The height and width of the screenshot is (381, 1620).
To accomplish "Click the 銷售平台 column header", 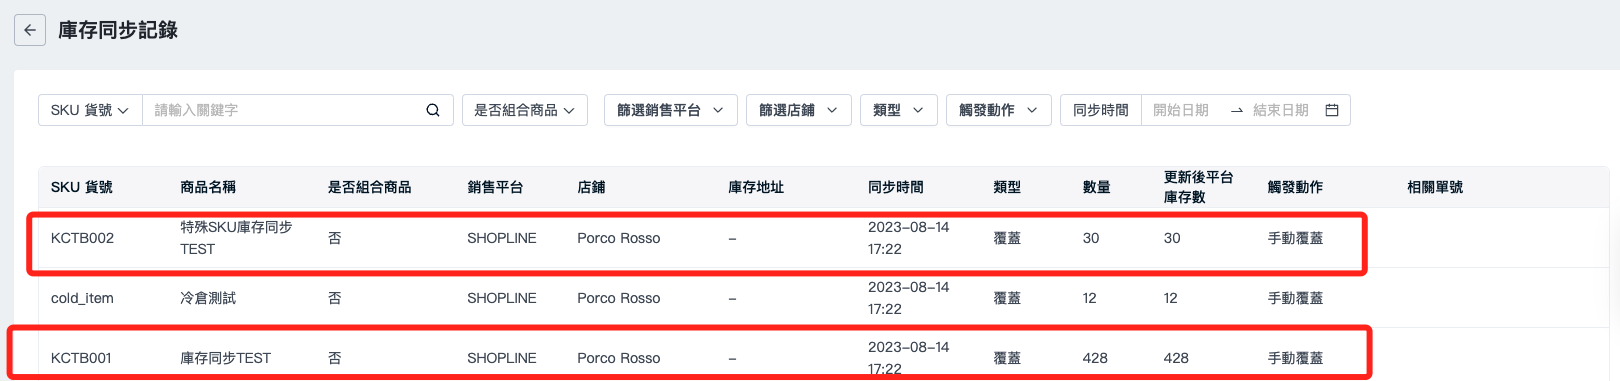I will pyautogui.click(x=495, y=187).
